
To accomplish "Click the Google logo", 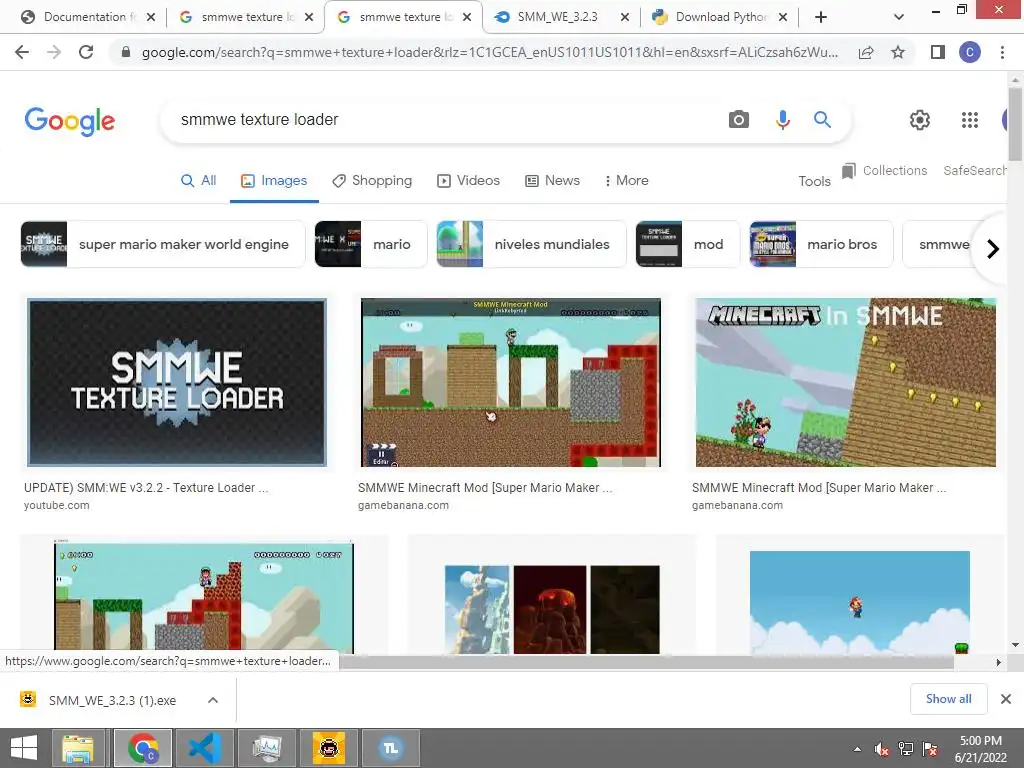I will (70, 121).
